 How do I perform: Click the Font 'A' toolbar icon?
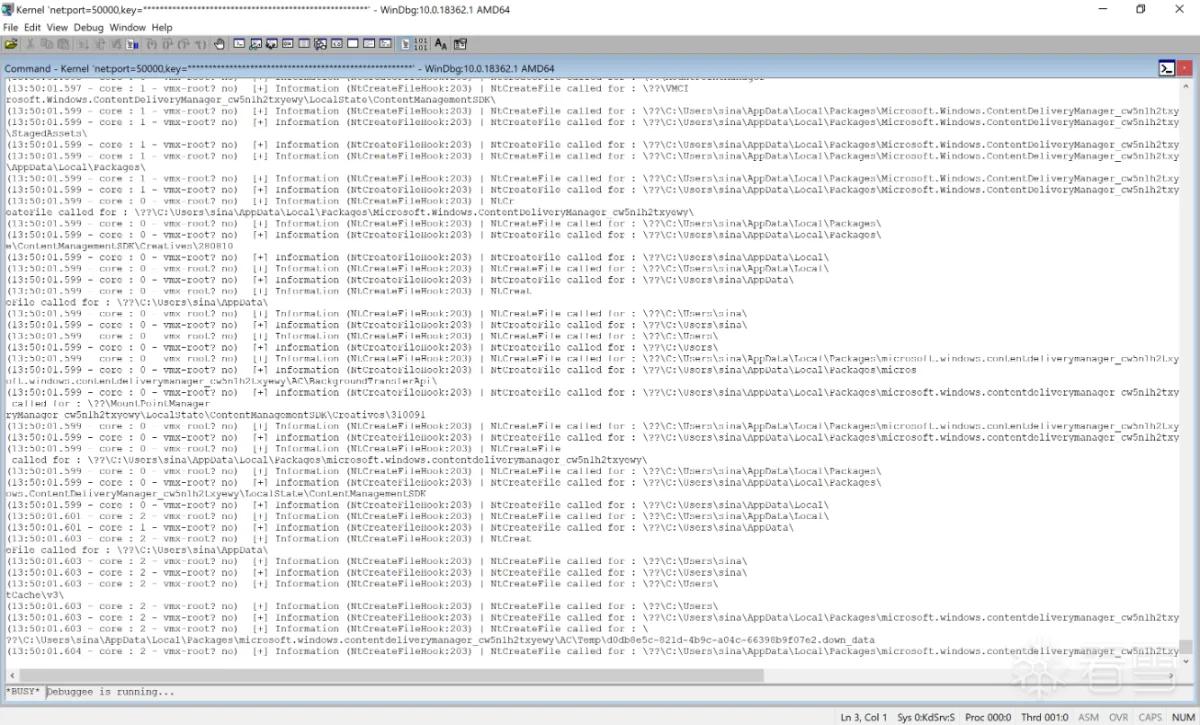440,44
